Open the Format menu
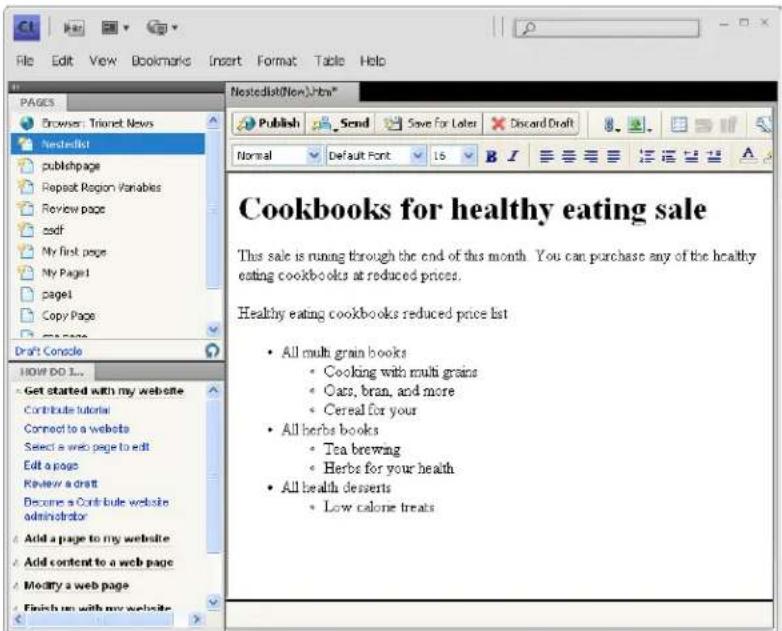 click(x=277, y=61)
